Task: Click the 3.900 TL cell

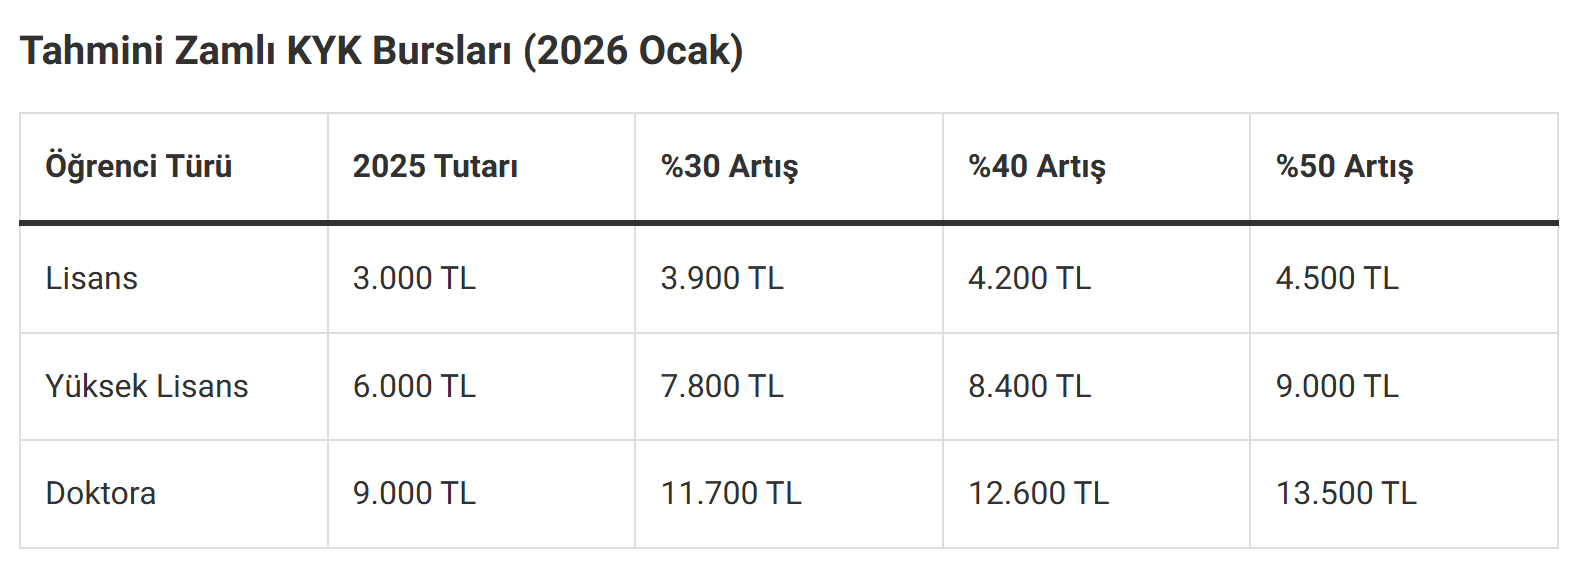Action: (x=722, y=278)
